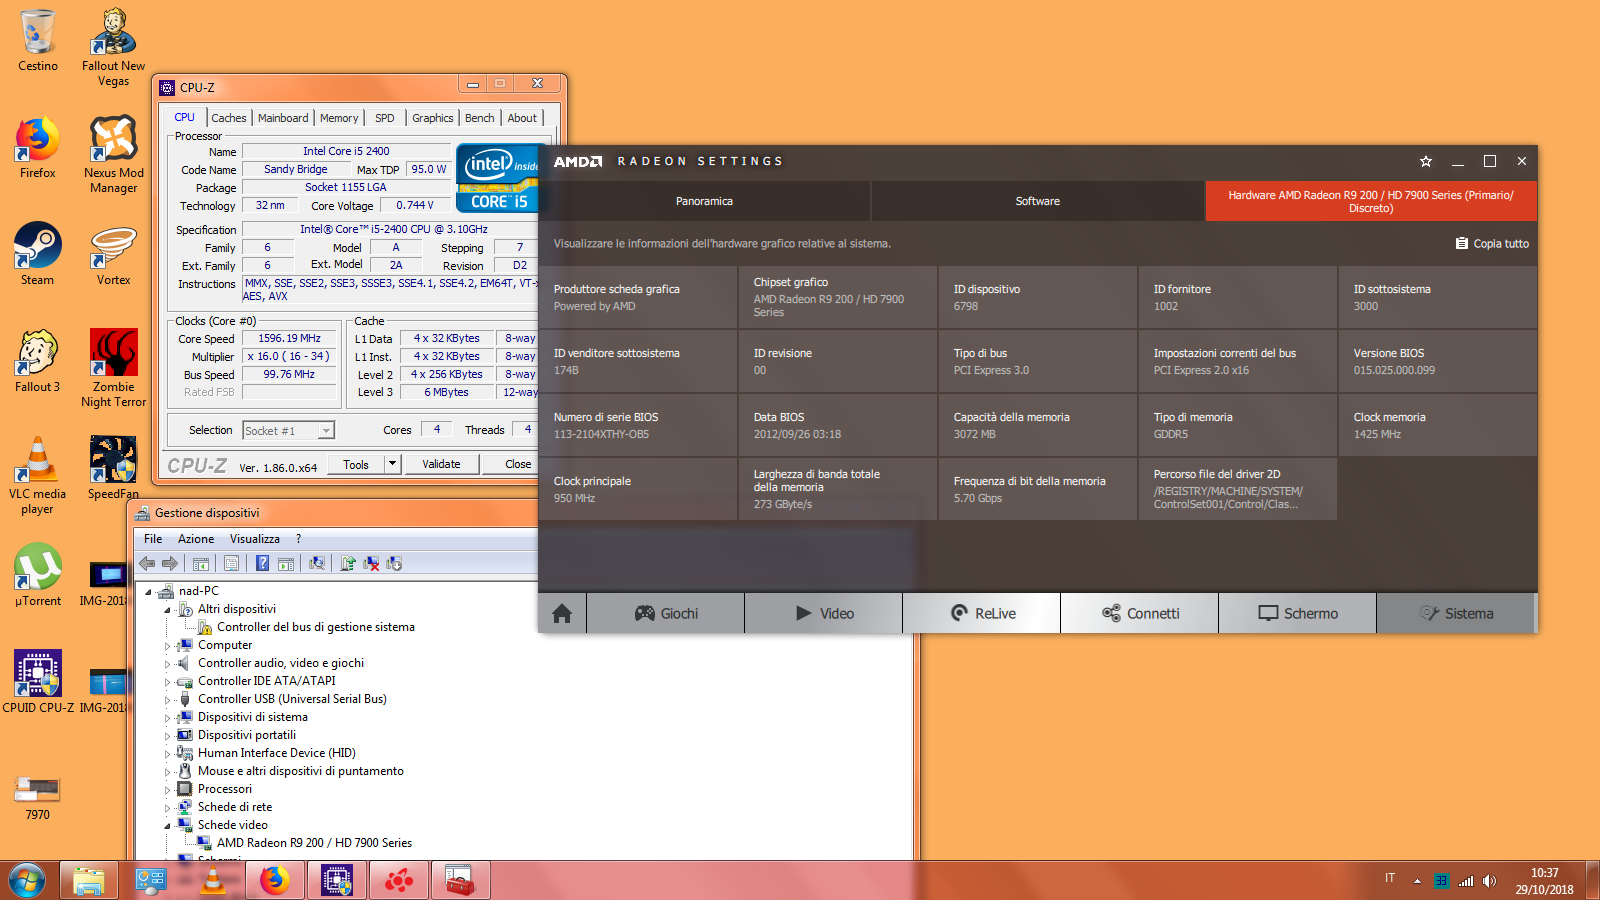
Task: Select the Firefox desktop icon
Action: click(38, 148)
